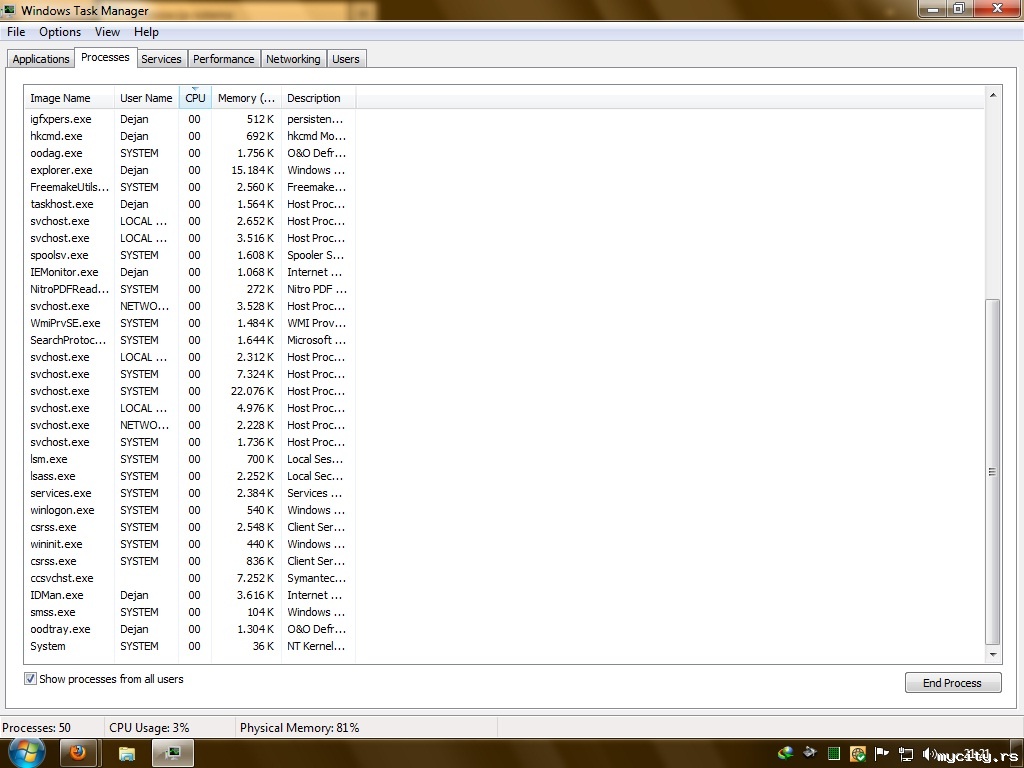This screenshot has height=768, width=1024.
Task: Select wininit.exe process row
Action: 189,544
